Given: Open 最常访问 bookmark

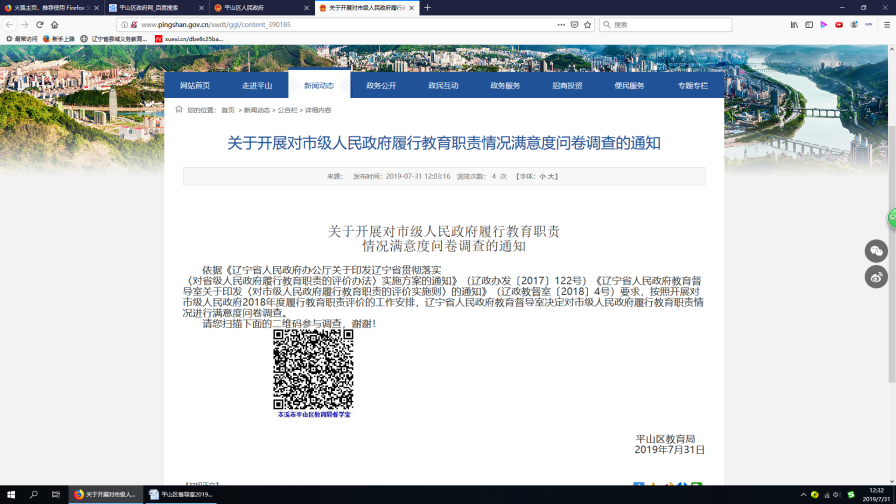Looking at the screenshot, I should coord(21,39).
